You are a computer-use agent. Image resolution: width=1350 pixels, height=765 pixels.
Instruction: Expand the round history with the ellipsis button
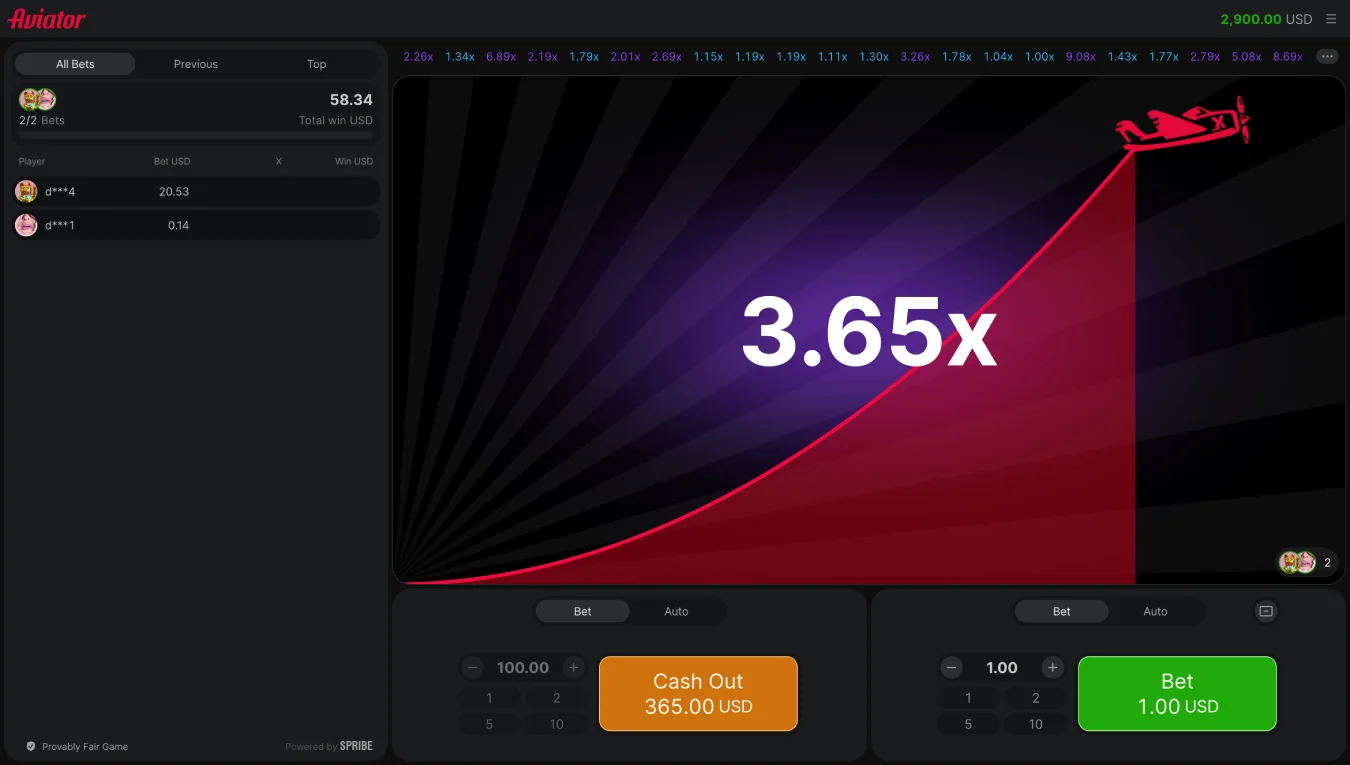tap(1327, 57)
